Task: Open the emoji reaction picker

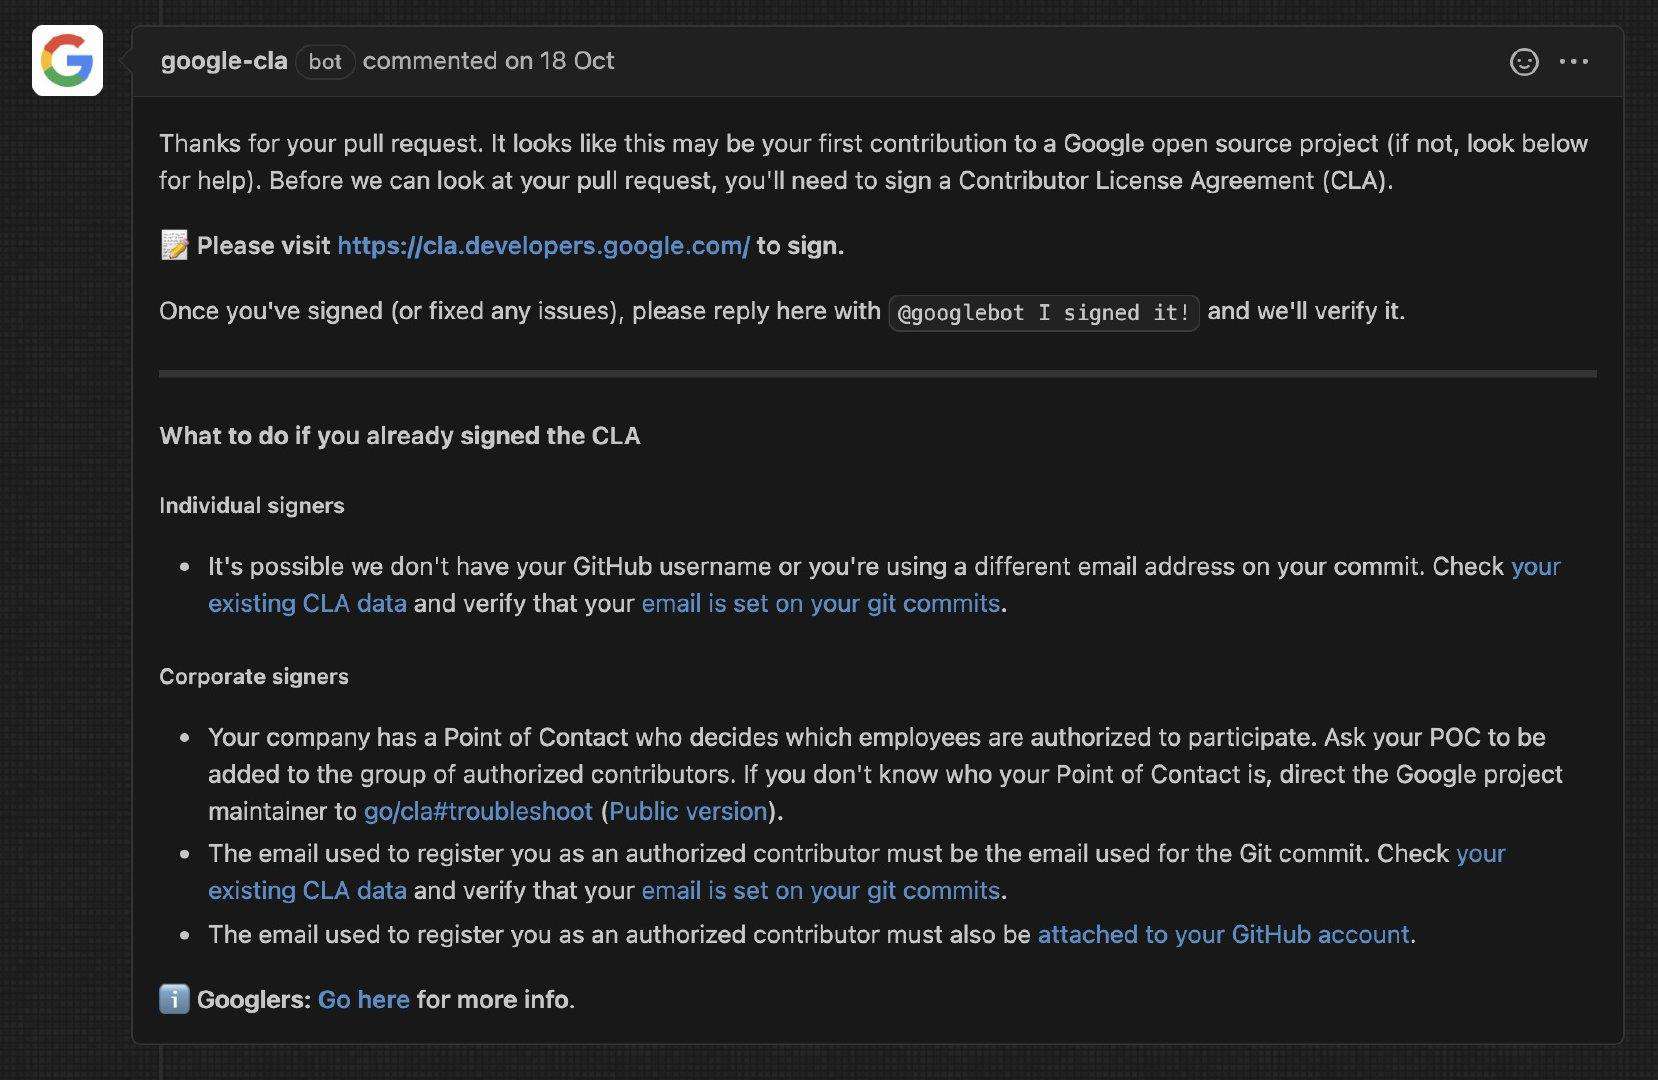Action: [1523, 62]
